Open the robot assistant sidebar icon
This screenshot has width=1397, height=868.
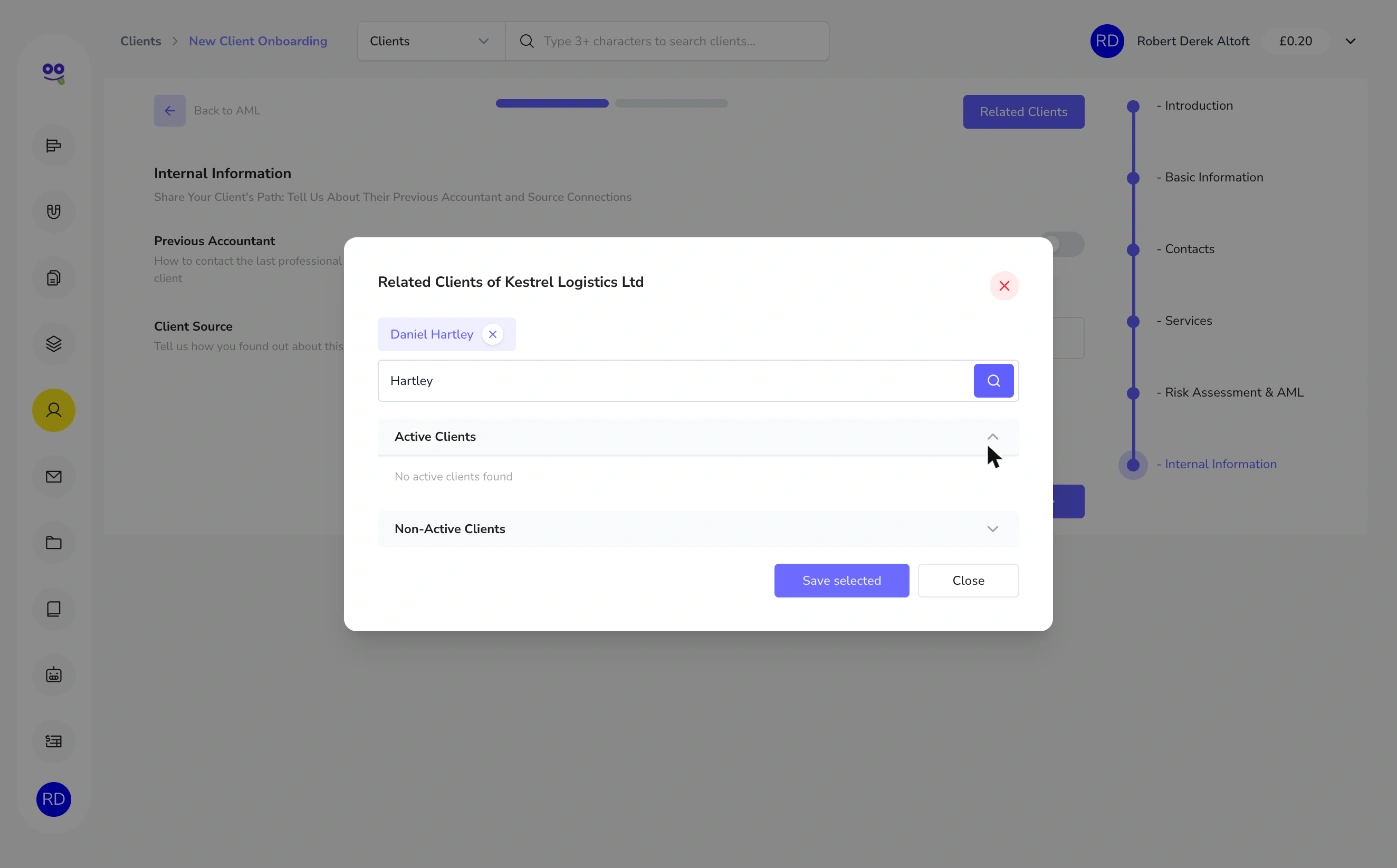(x=54, y=675)
